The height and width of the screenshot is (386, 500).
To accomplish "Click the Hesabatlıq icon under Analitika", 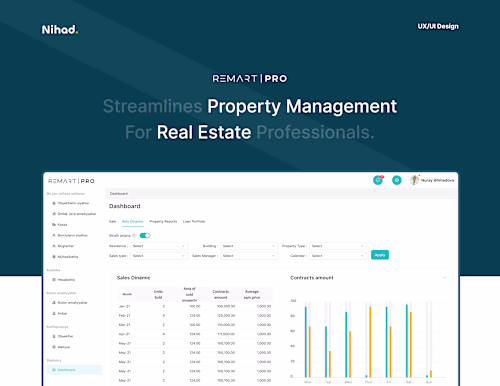I will pos(54,280).
